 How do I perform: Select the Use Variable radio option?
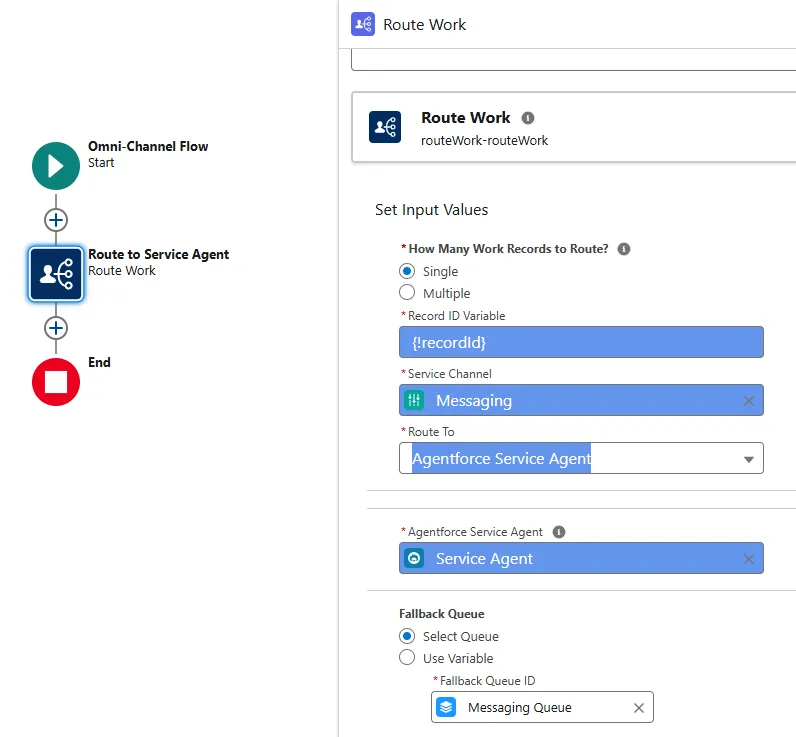coord(407,658)
